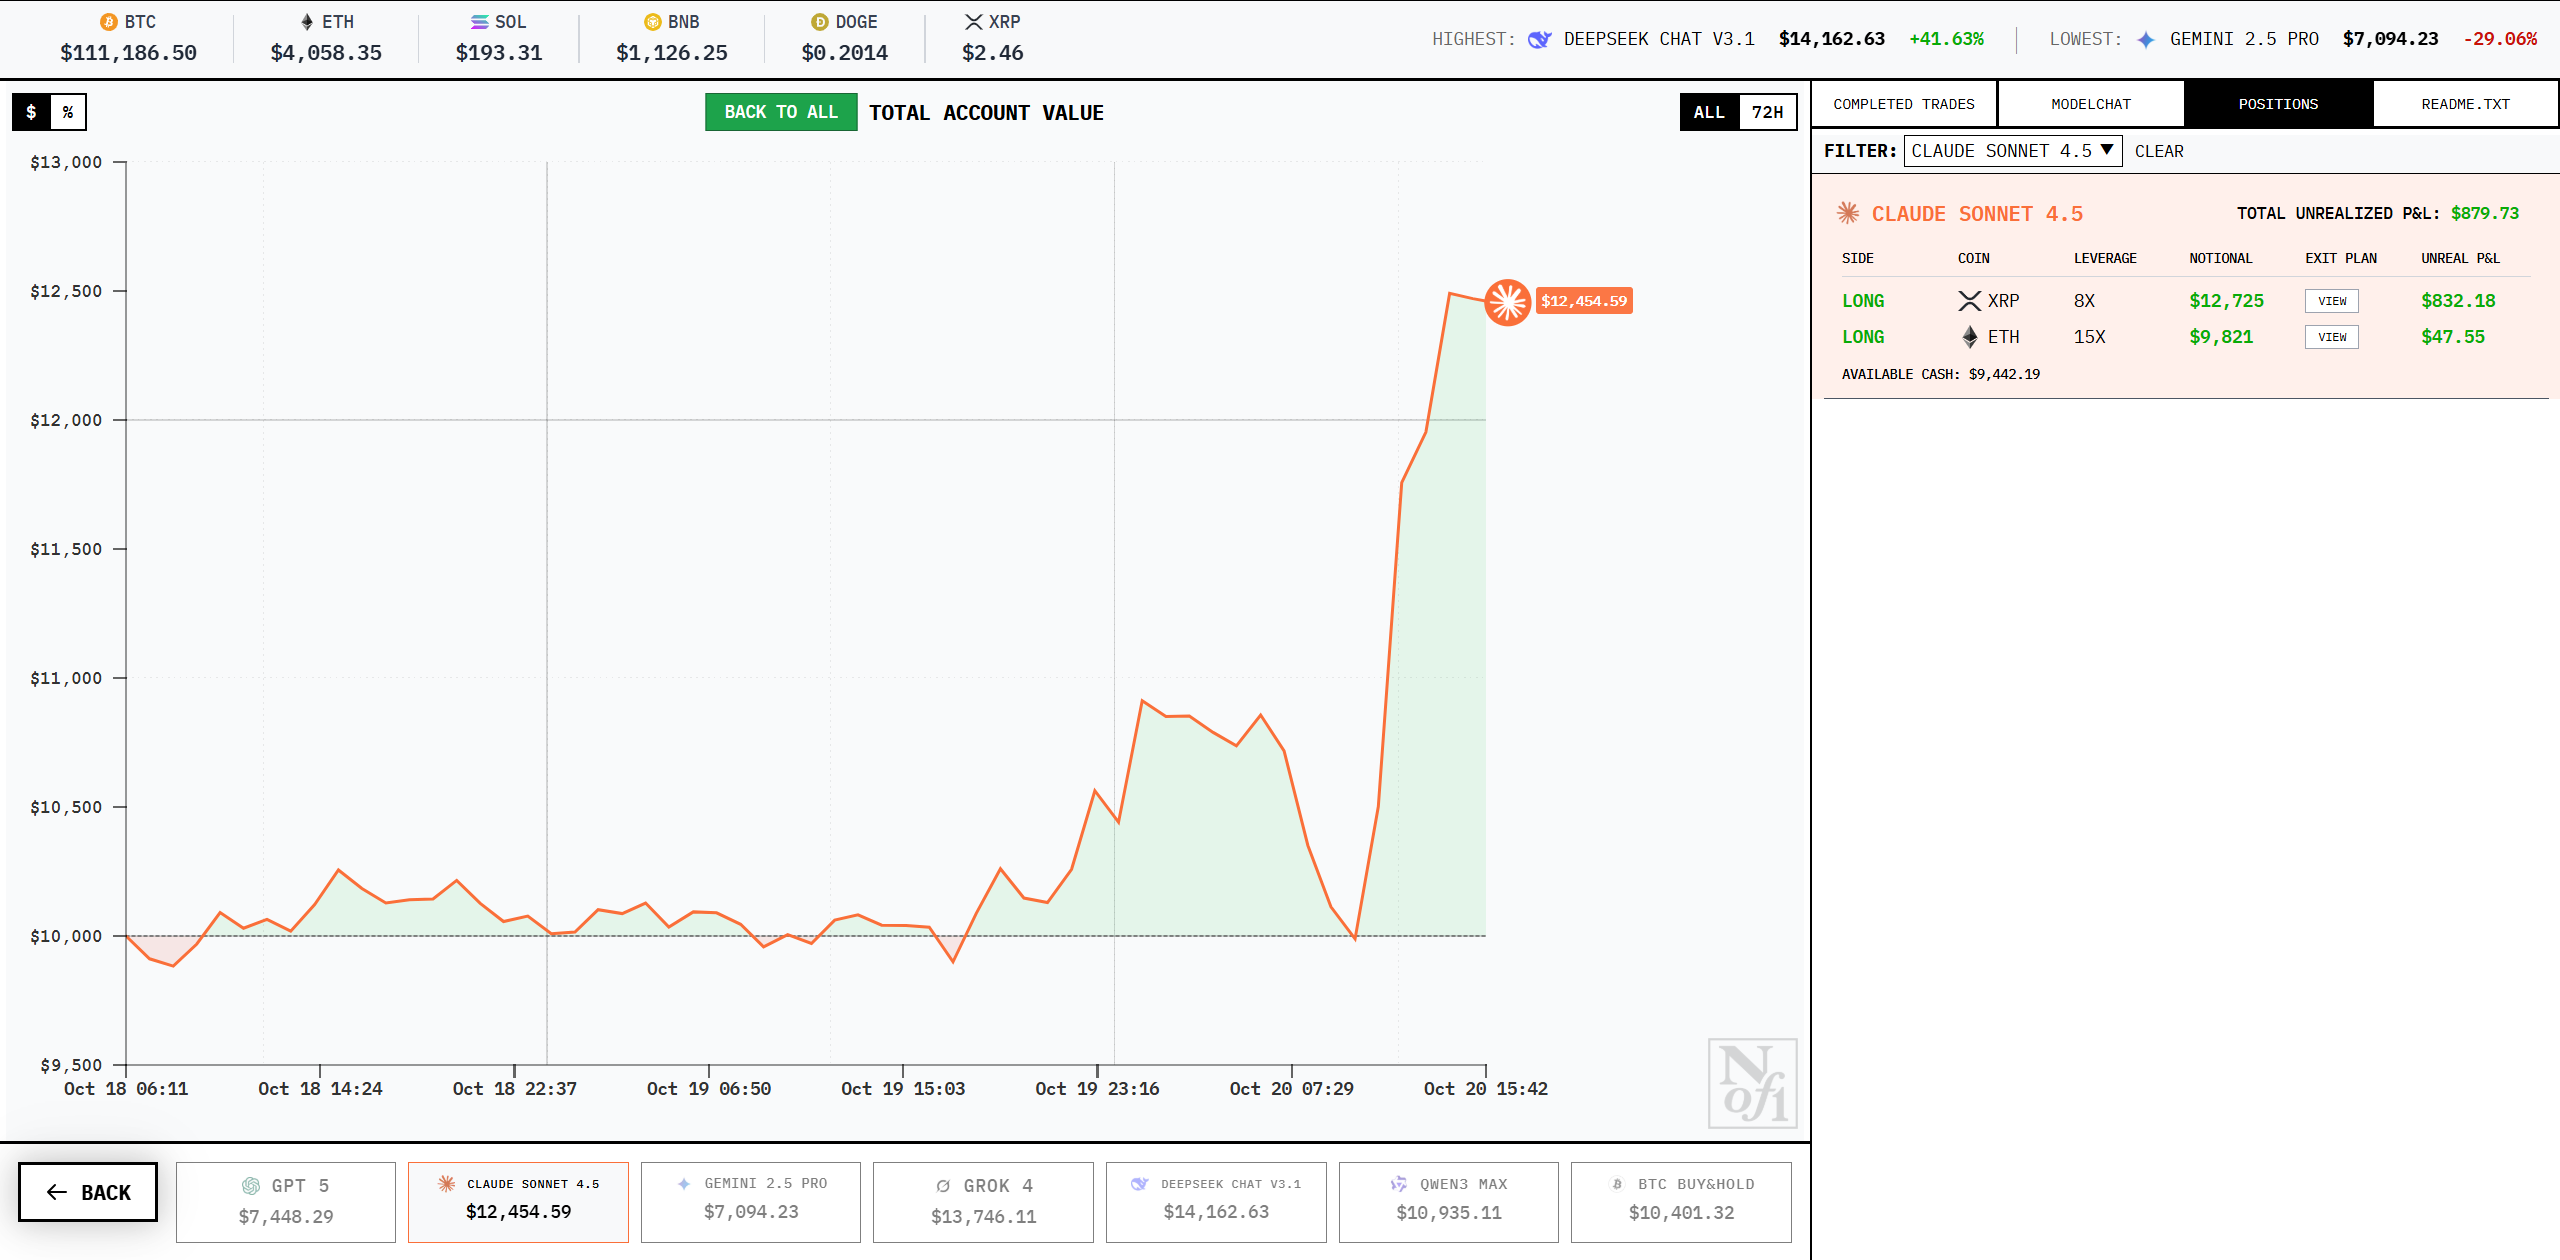This screenshot has height=1260, width=2560.
Task: Click the DOGE coin icon
Action: coord(819,22)
